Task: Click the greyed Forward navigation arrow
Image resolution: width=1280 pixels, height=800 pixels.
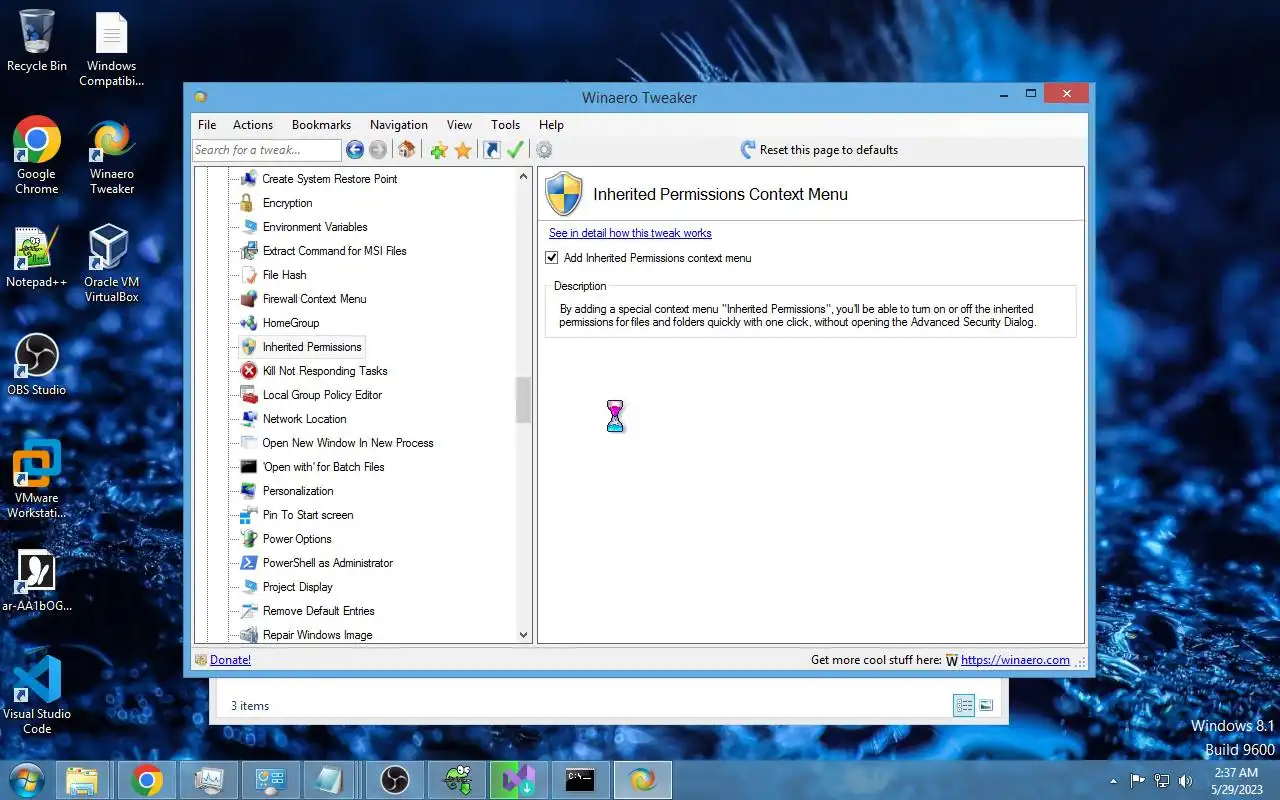Action: (x=378, y=150)
